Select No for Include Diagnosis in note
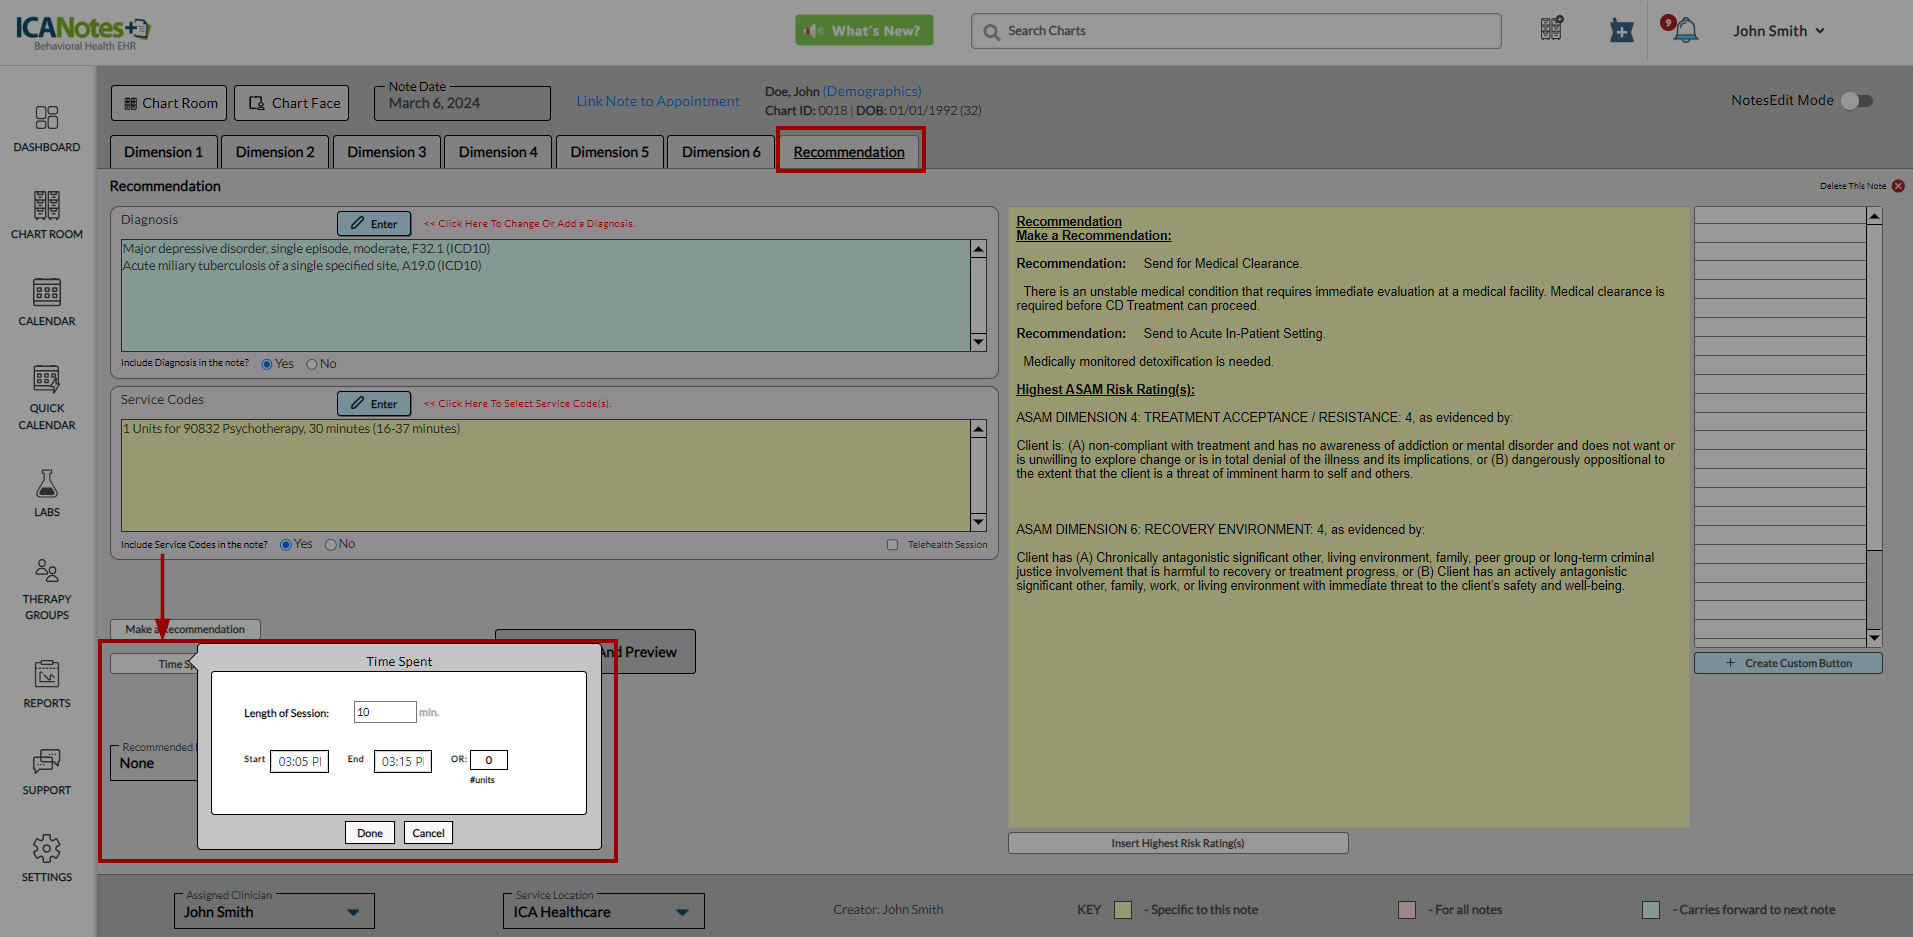The width and height of the screenshot is (1913, 937). point(312,364)
